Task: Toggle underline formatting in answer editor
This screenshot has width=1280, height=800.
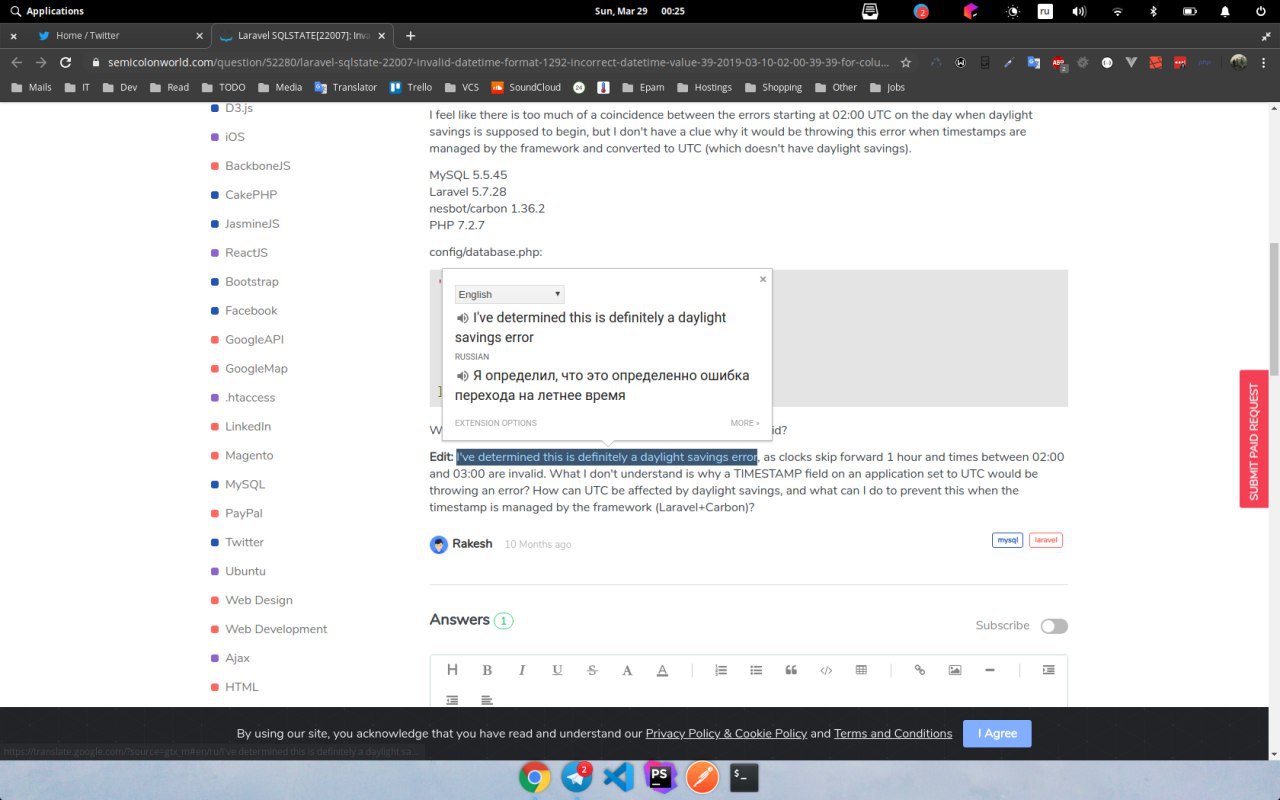Action: (x=557, y=670)
